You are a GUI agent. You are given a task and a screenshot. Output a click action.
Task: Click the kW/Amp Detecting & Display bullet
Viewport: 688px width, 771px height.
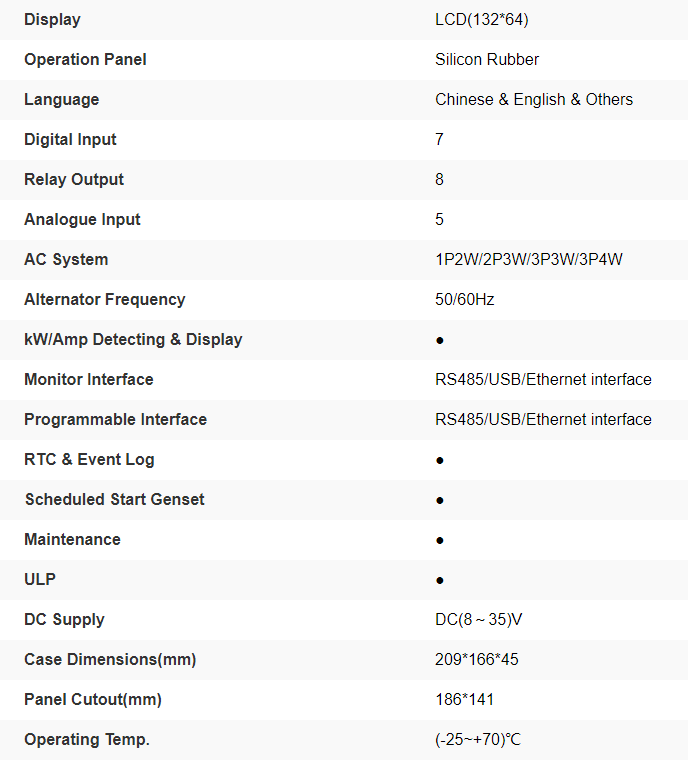point(440,340)
